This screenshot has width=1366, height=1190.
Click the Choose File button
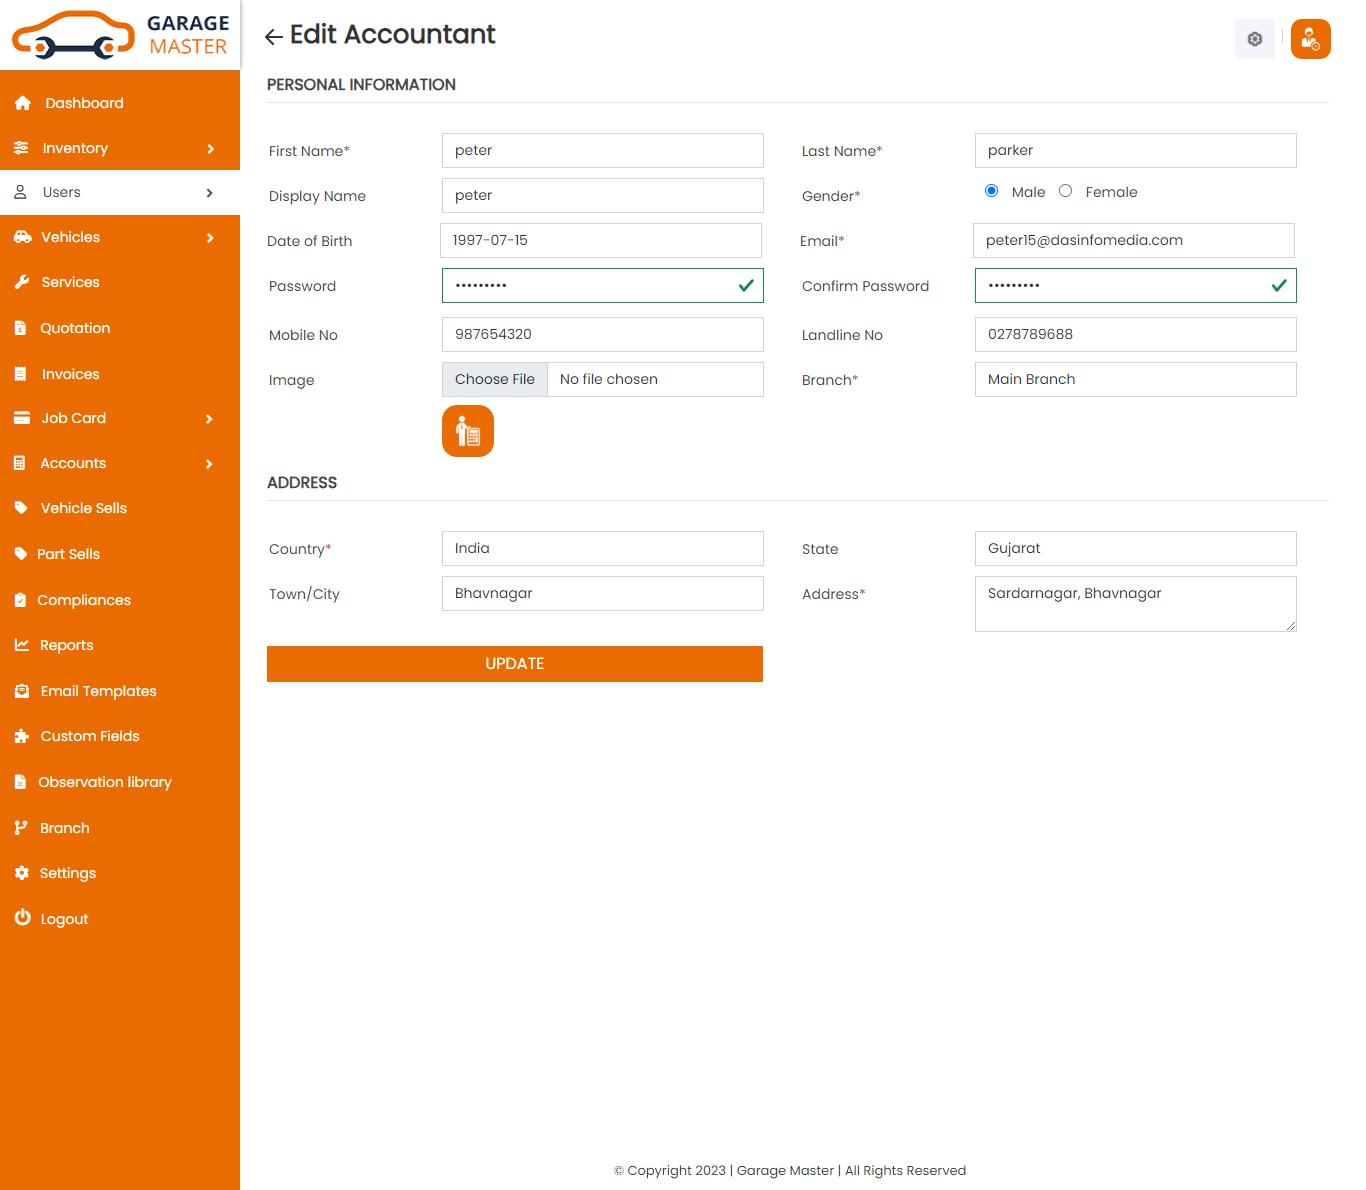495,380
